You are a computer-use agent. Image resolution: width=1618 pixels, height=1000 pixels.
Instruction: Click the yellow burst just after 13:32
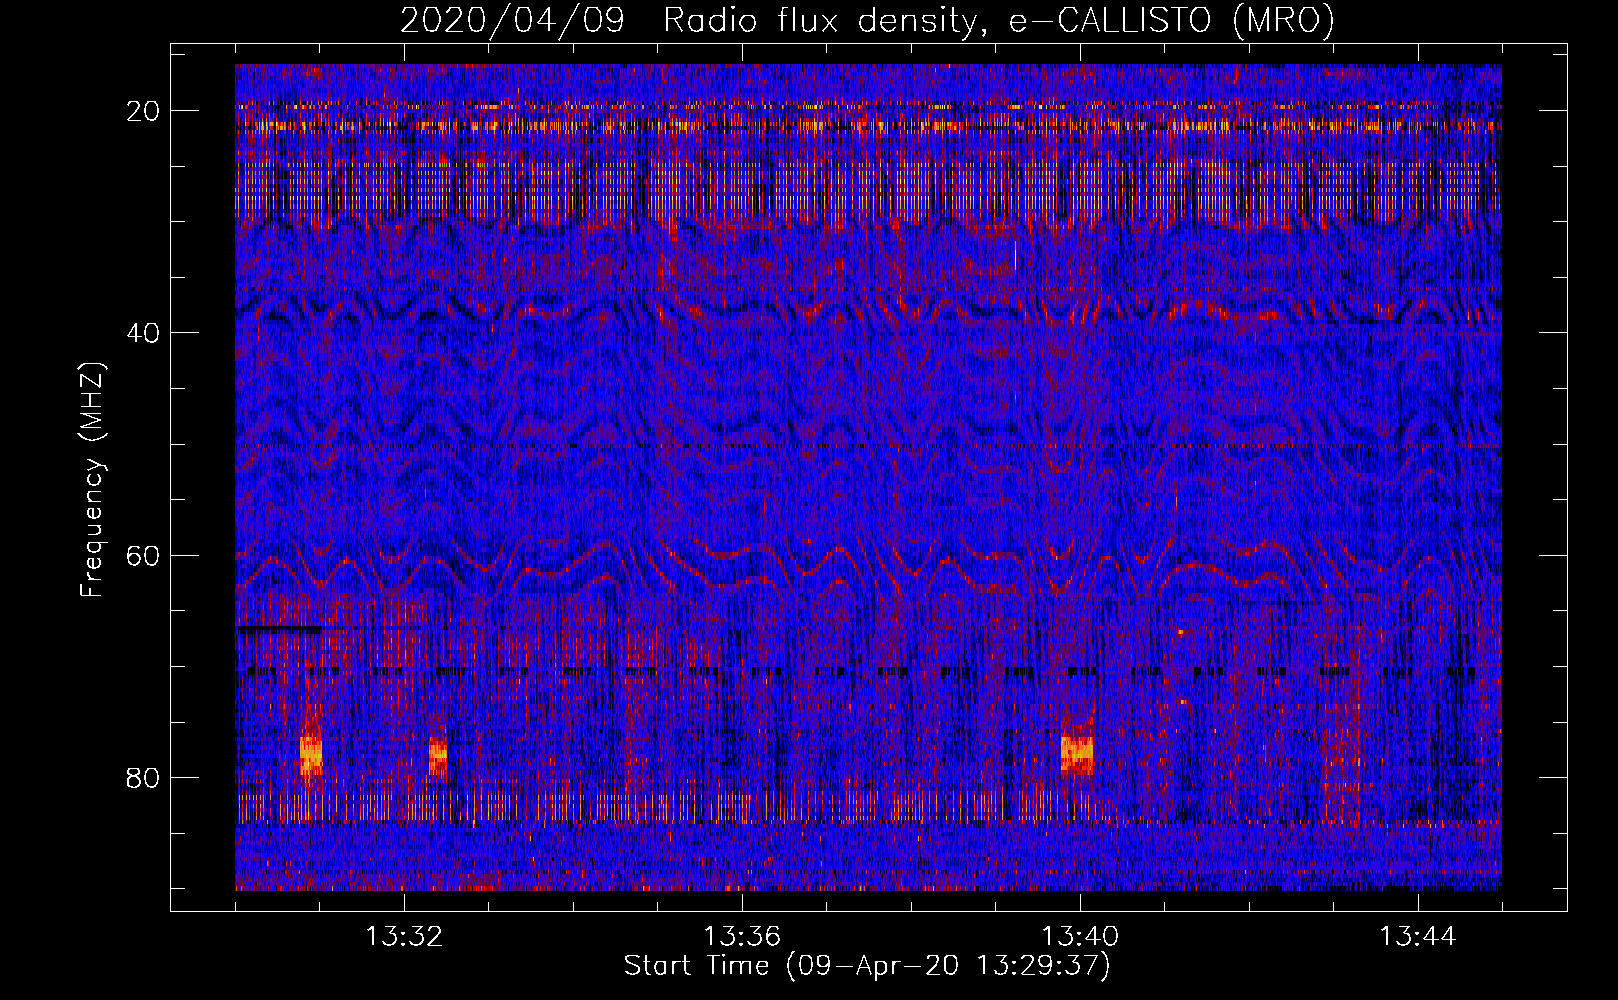[438, 755]
